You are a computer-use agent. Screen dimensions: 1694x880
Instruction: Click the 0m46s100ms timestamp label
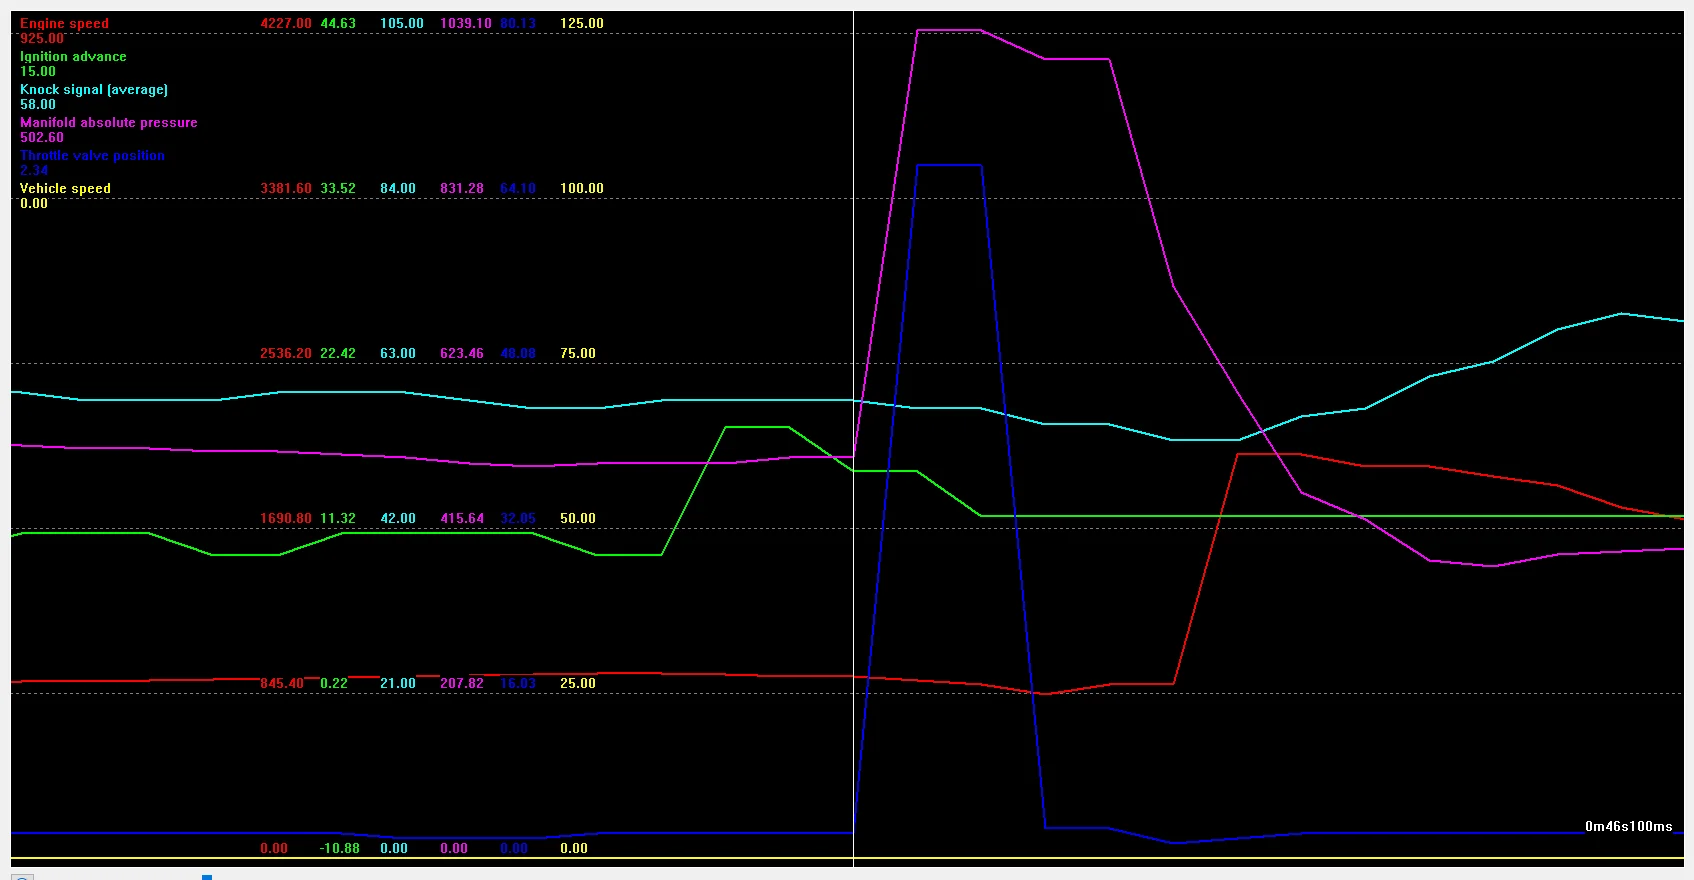[x=1628, y=826]
